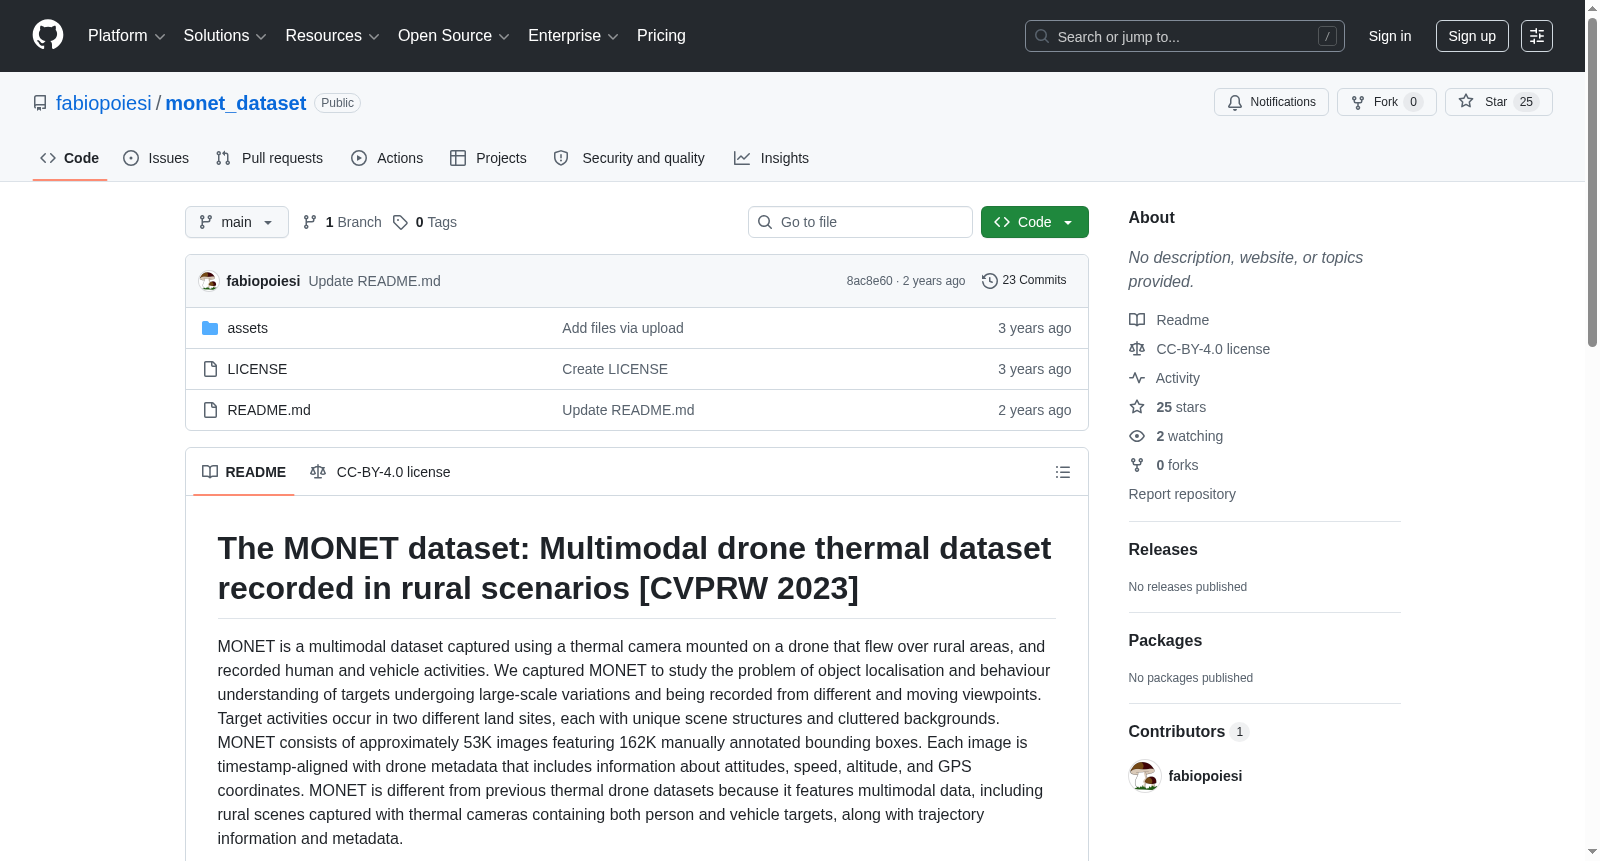Switch to the Projects tab
1600x861 pixels.
(x=488, y=158)
